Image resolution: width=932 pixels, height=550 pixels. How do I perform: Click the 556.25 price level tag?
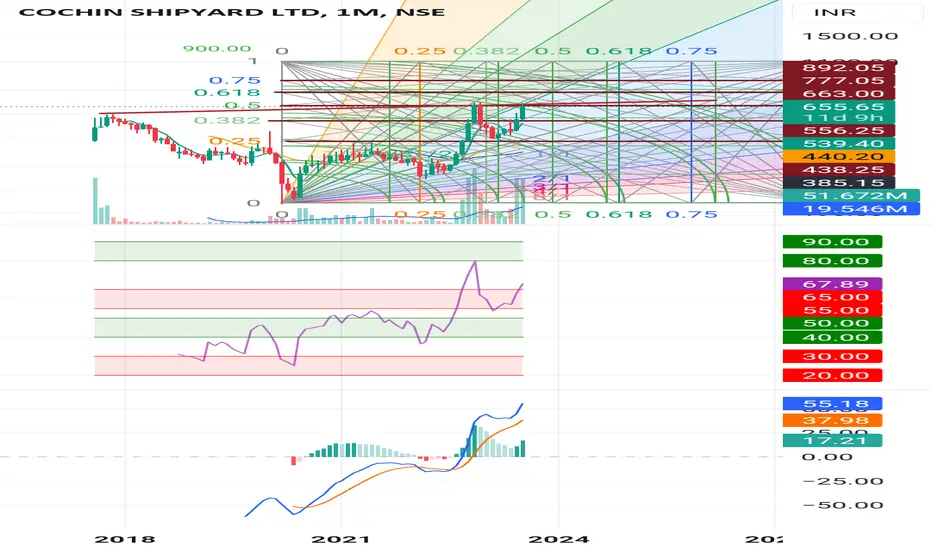point(839,130)
